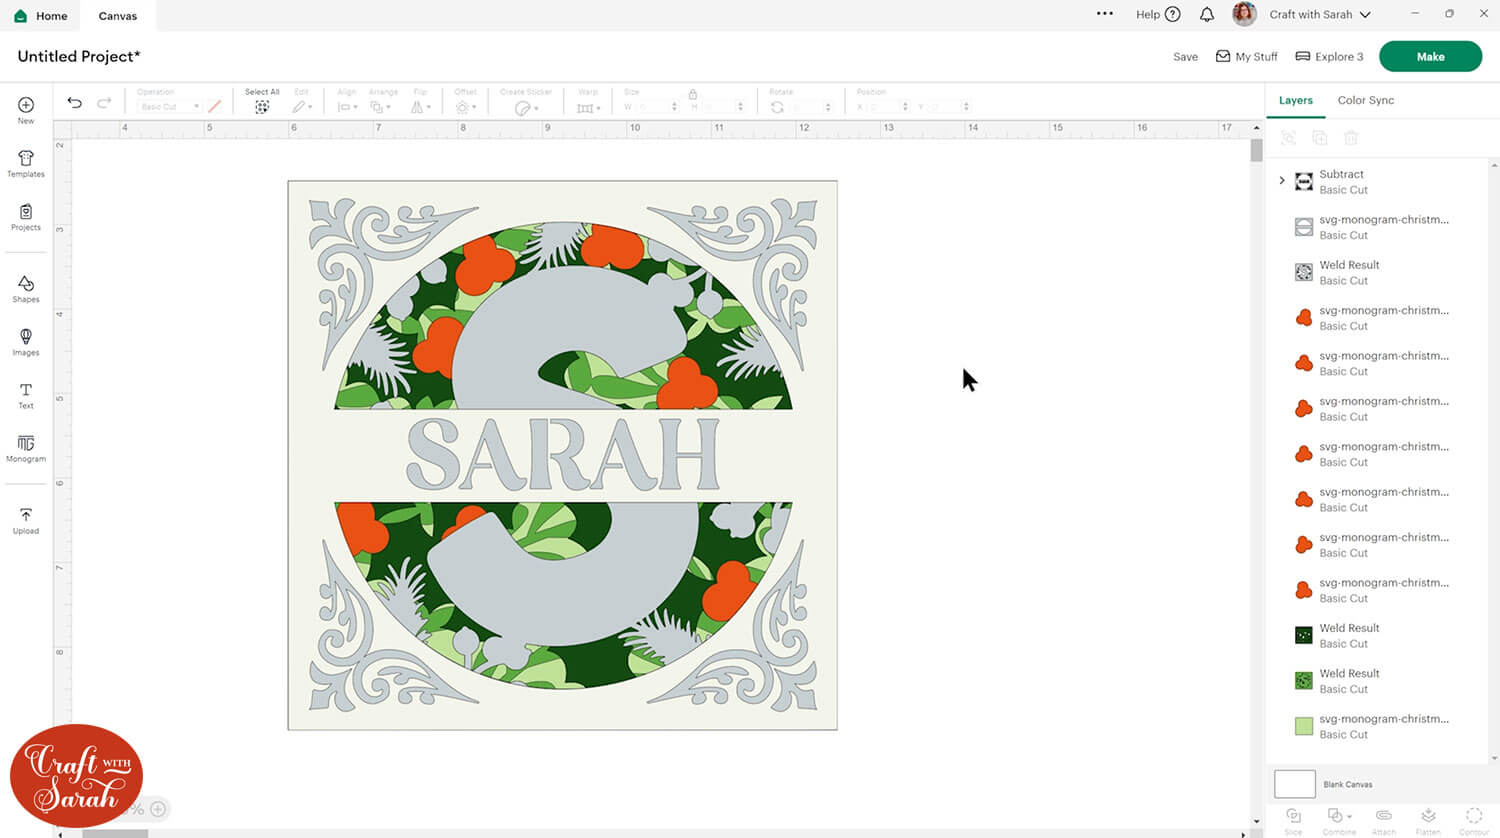Open the Monogram maker
Viewport: 1500px width, 838px height.
pos(26,448)
